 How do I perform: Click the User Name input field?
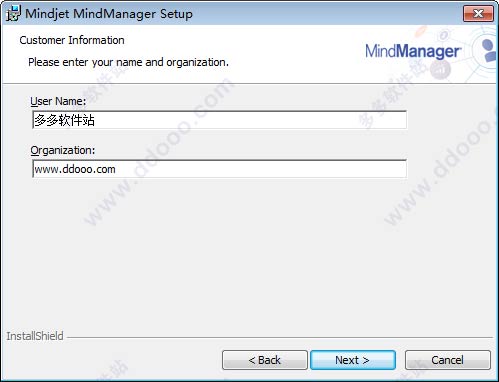[x=219, y=120]
